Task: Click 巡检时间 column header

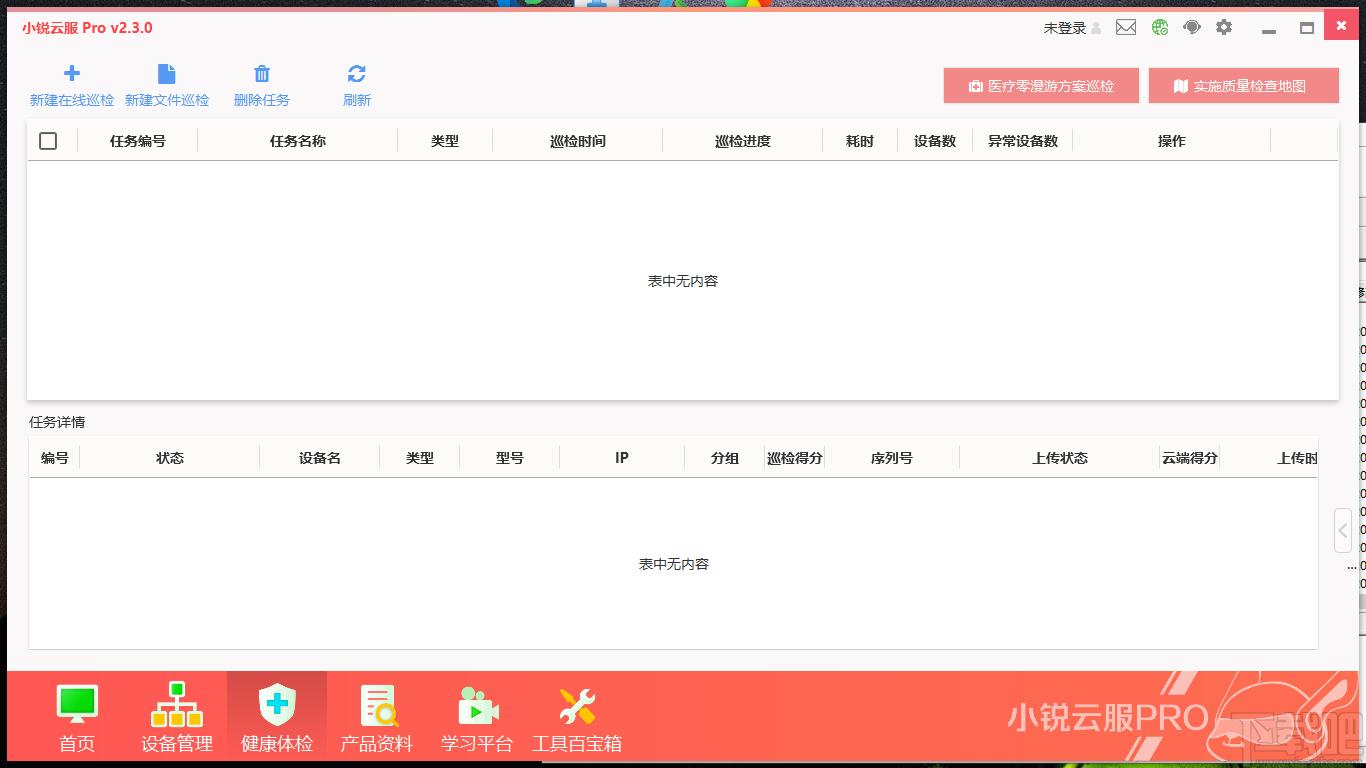Action: (578, 141)
